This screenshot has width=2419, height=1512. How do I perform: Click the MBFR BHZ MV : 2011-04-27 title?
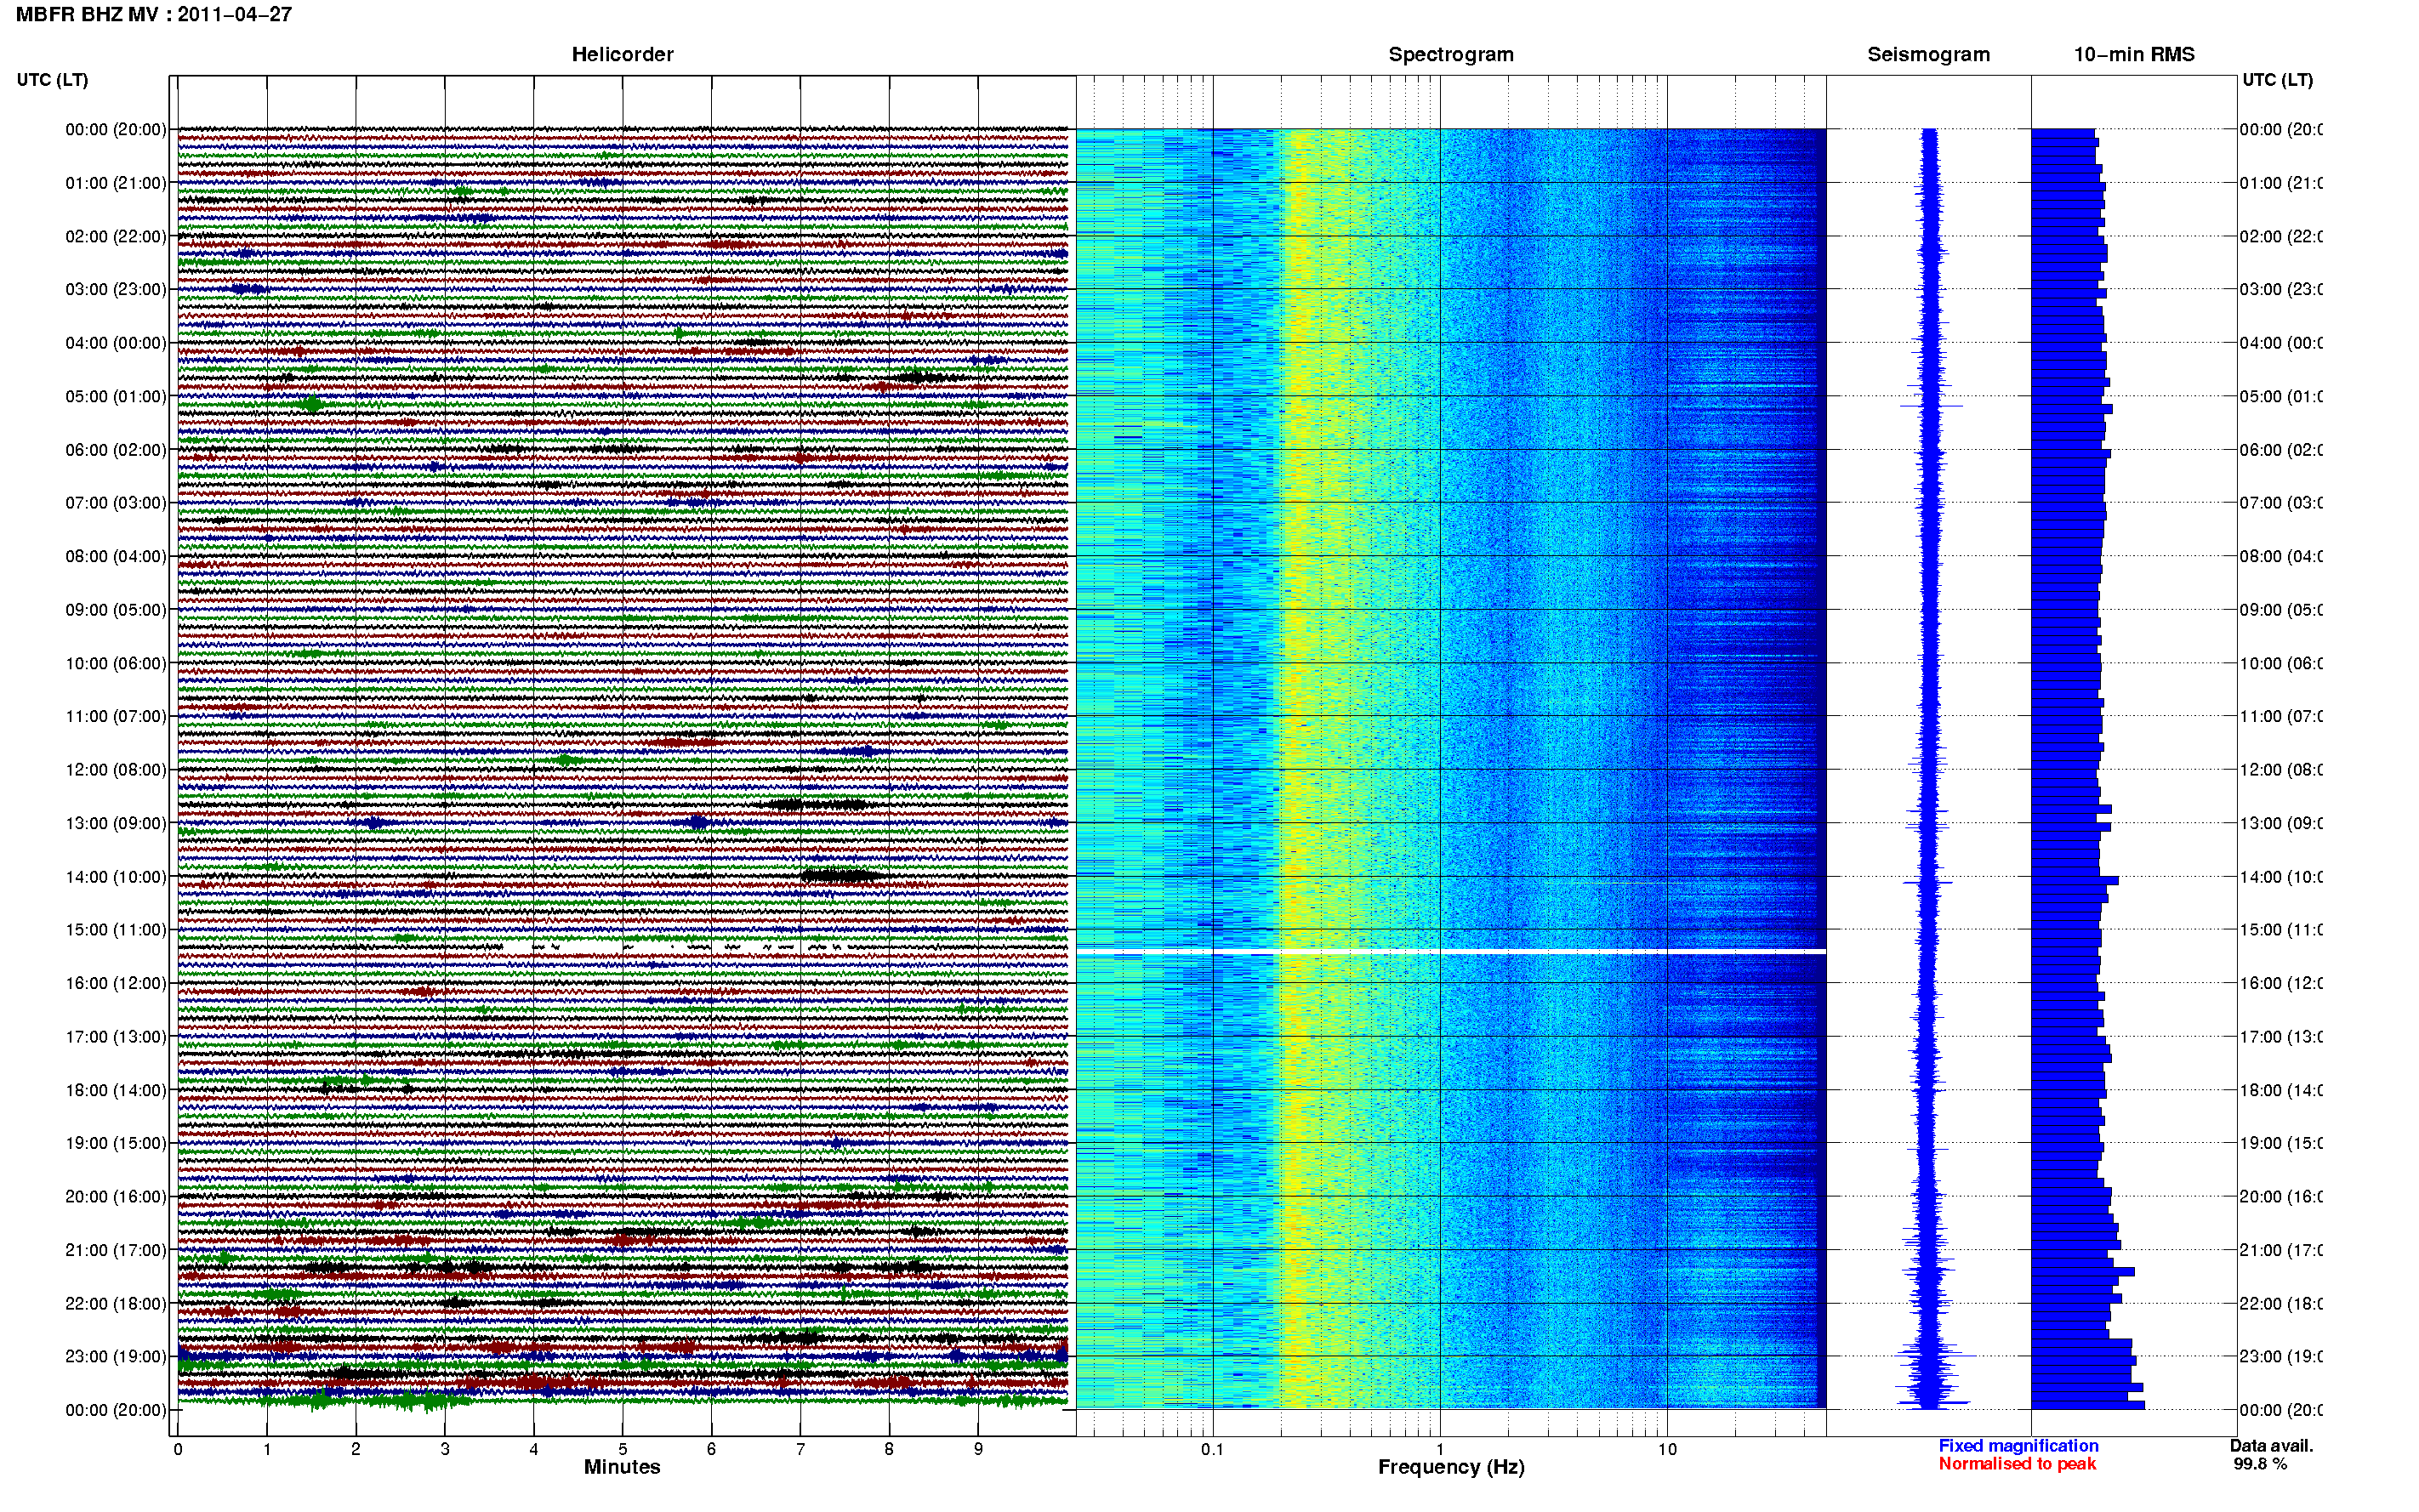(154, 15)
